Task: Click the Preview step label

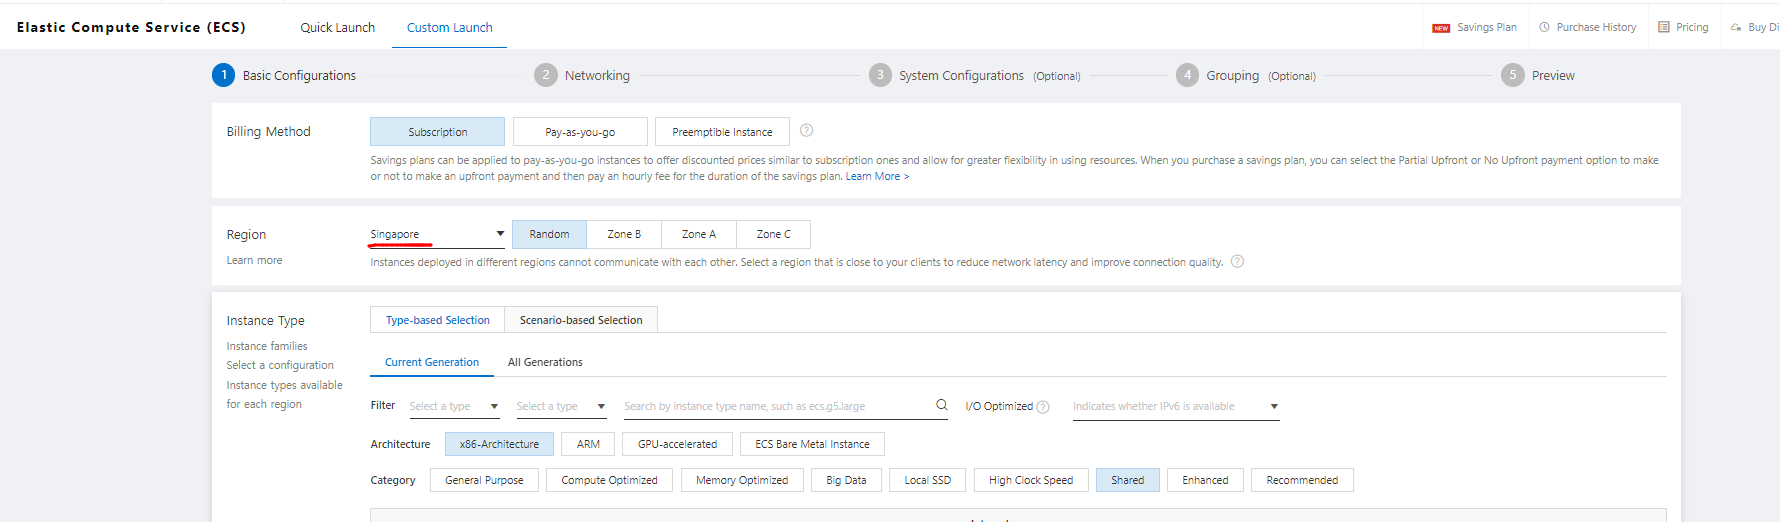Action: pos(1553,75)
